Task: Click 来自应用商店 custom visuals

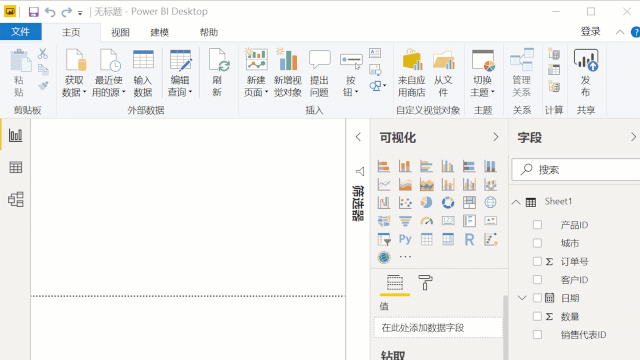Action: 412,73
